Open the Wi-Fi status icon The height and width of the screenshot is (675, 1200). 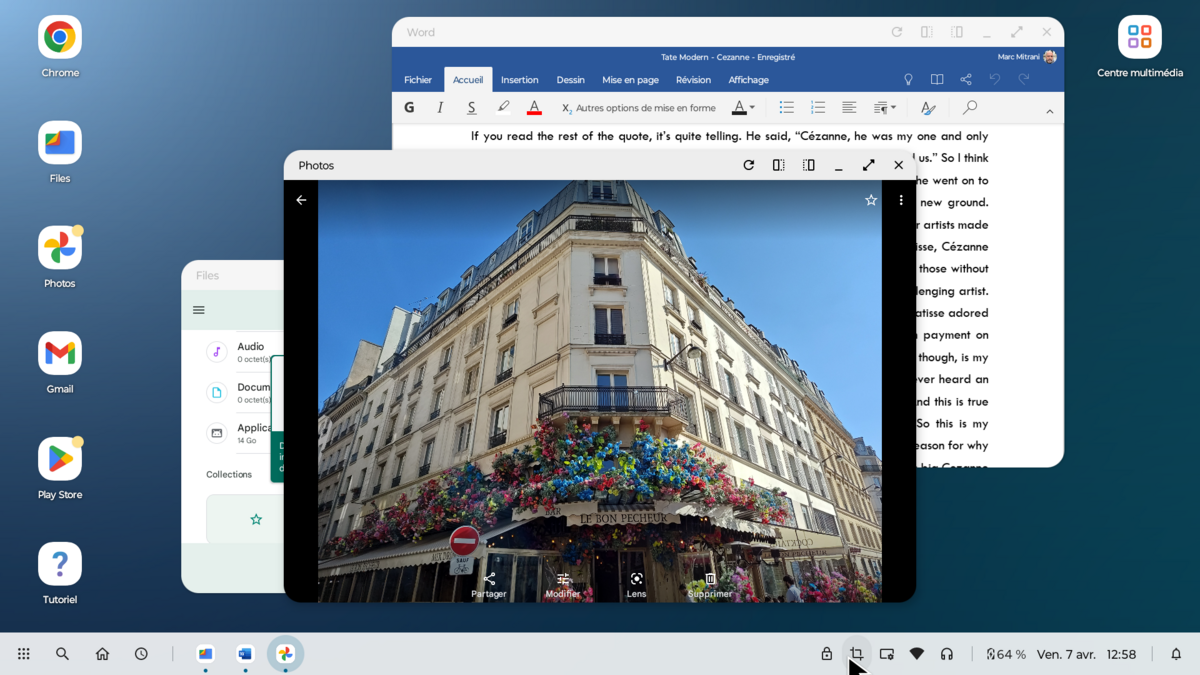click(x=917, y=654)
